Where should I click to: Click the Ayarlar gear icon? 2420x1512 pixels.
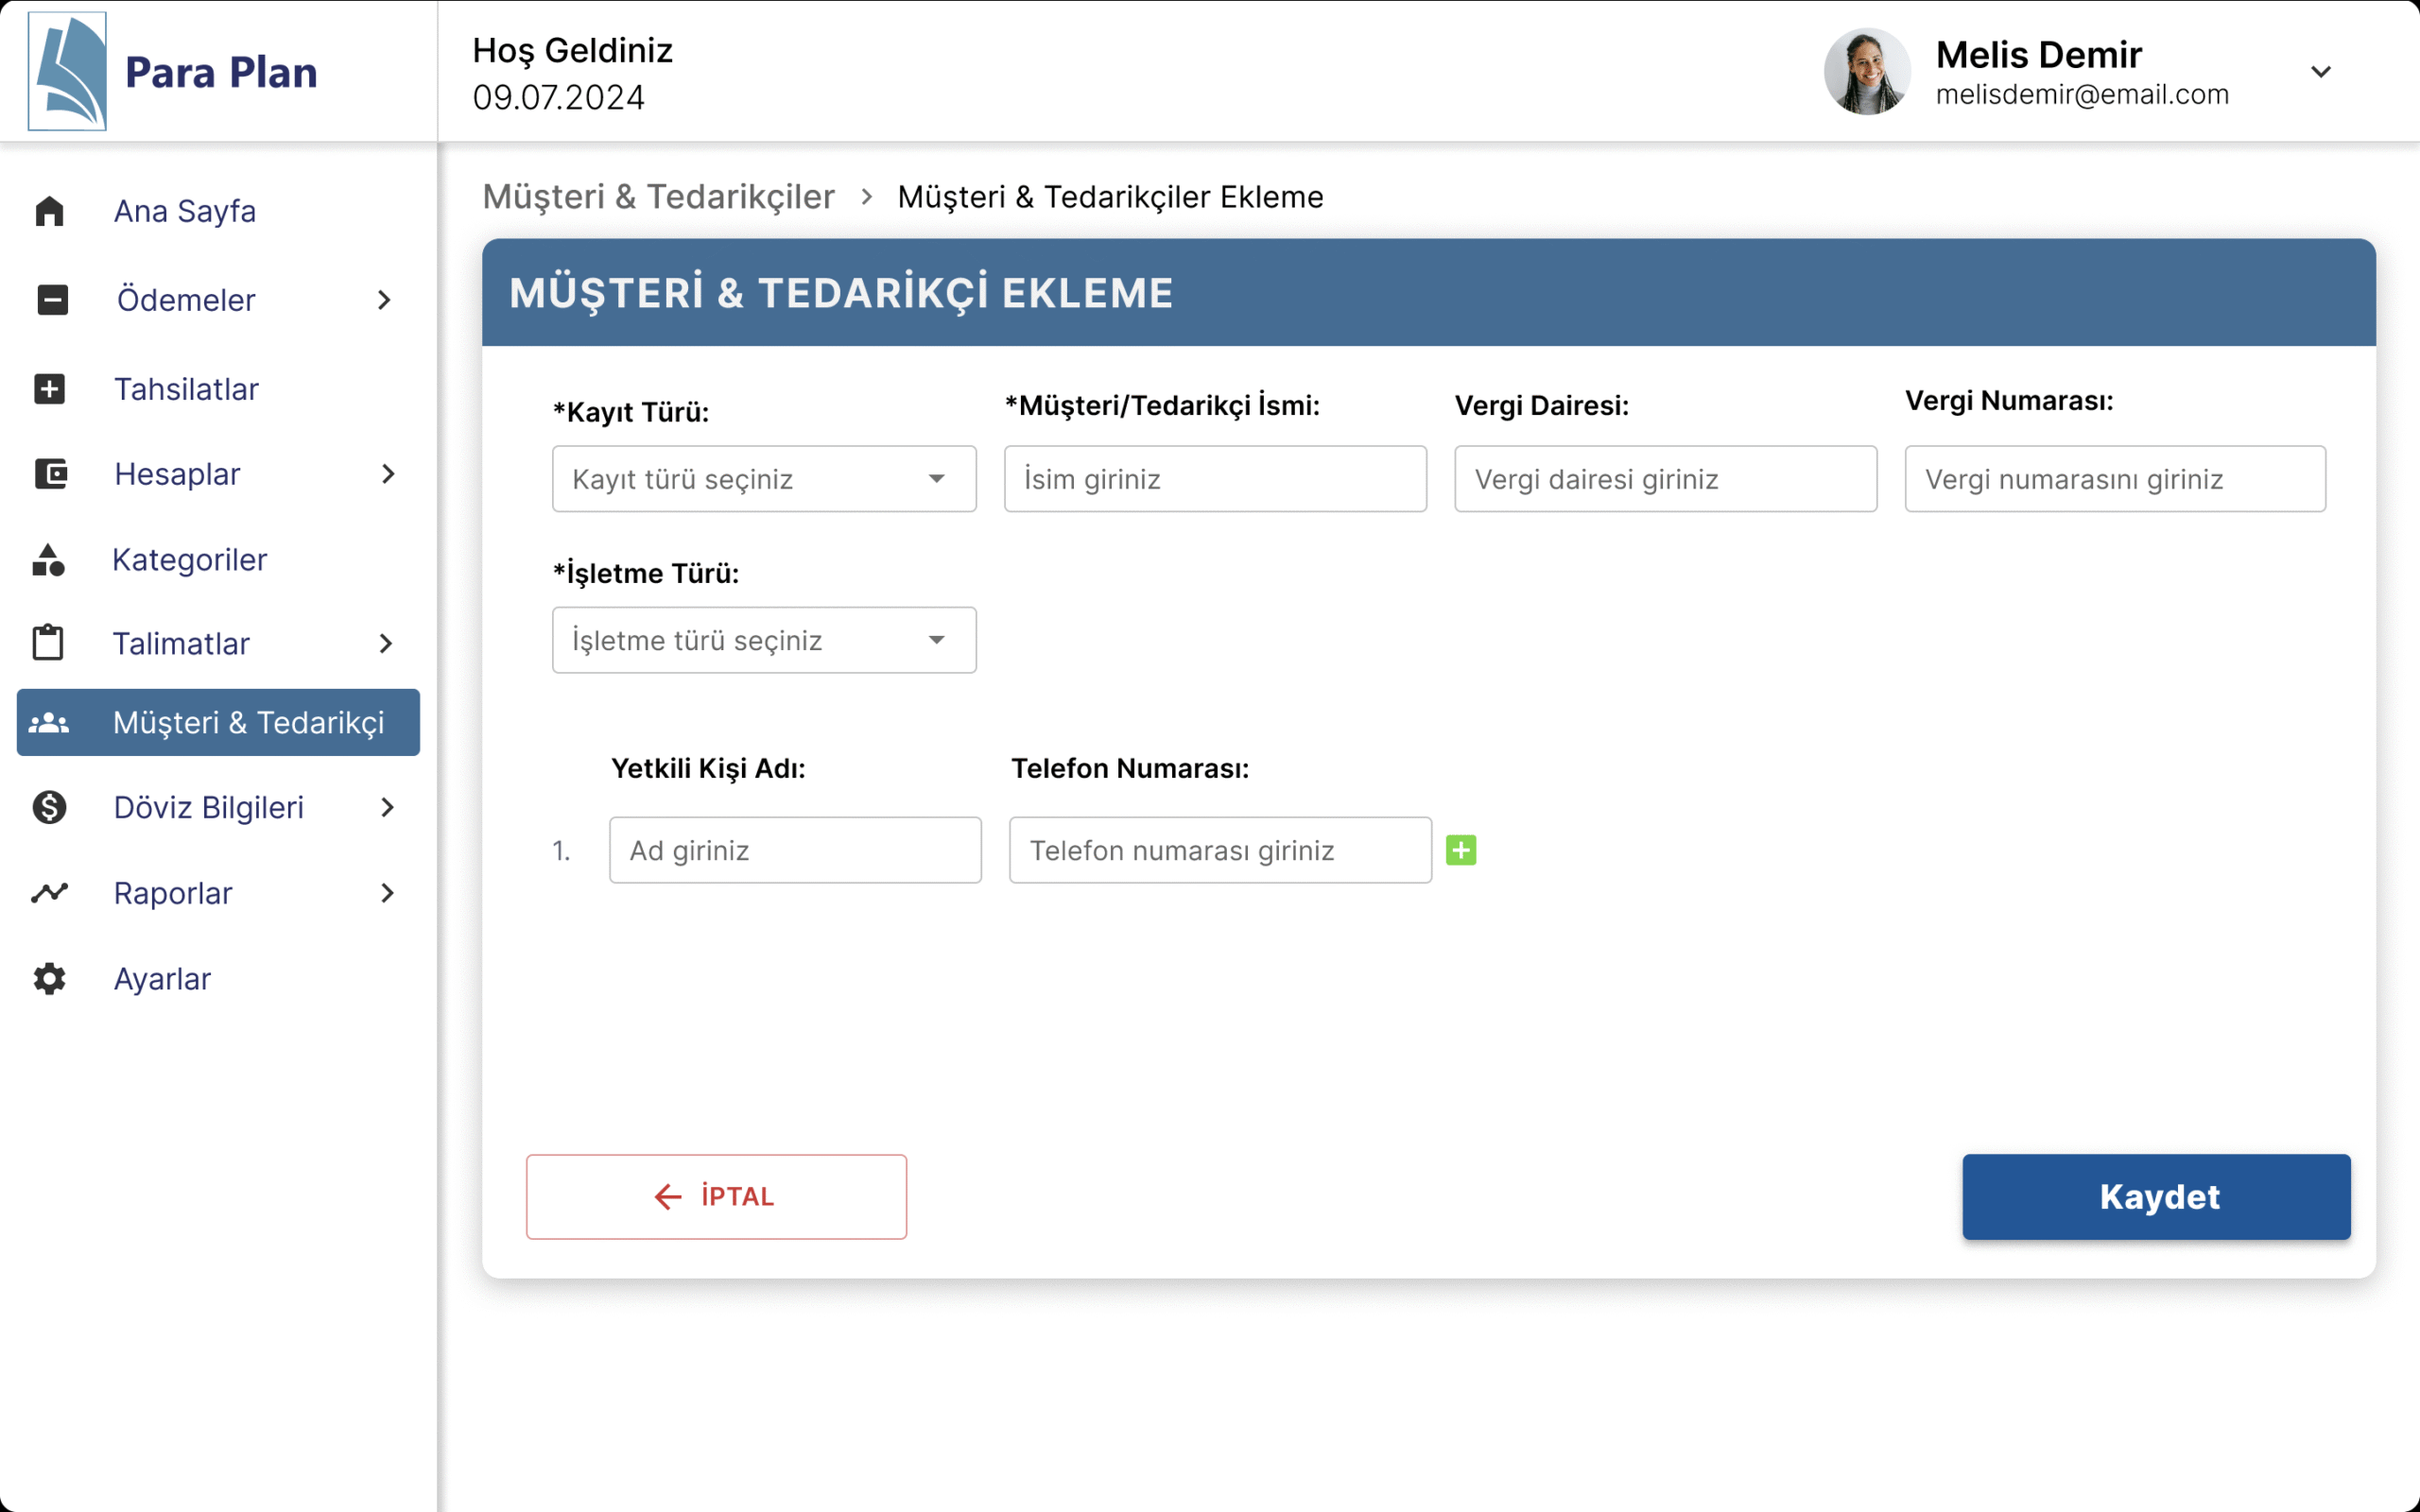(49, 978)
